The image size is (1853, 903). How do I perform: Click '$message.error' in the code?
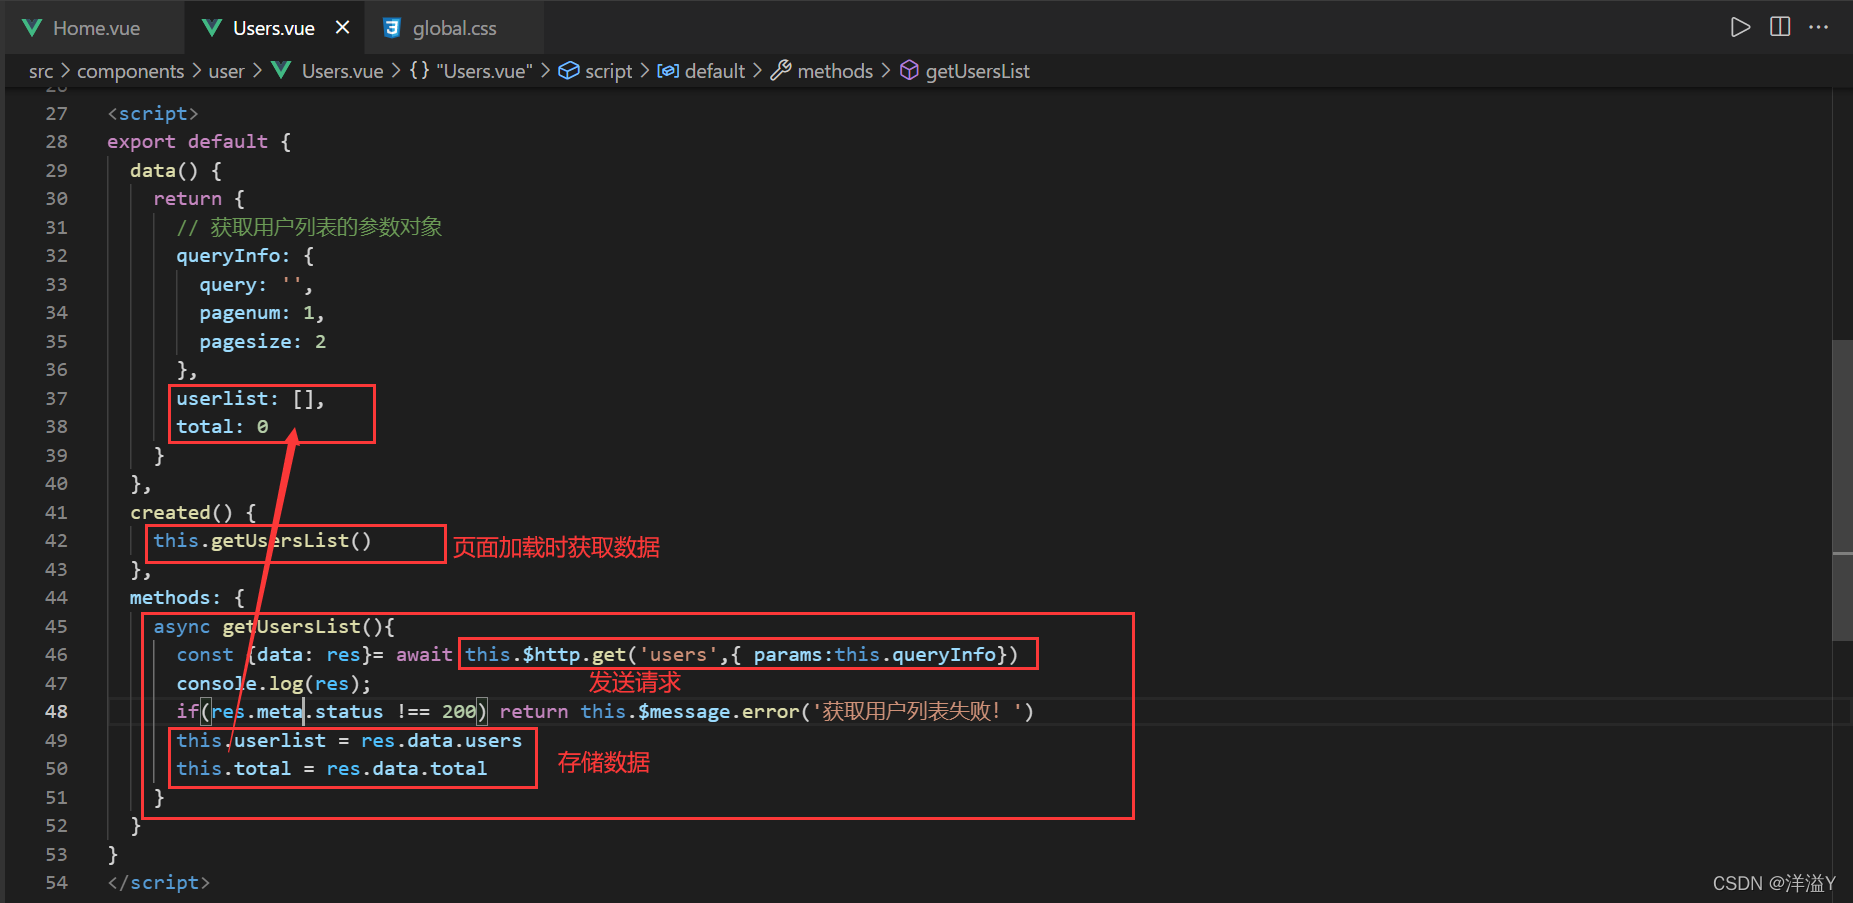[x=718, y=711]
